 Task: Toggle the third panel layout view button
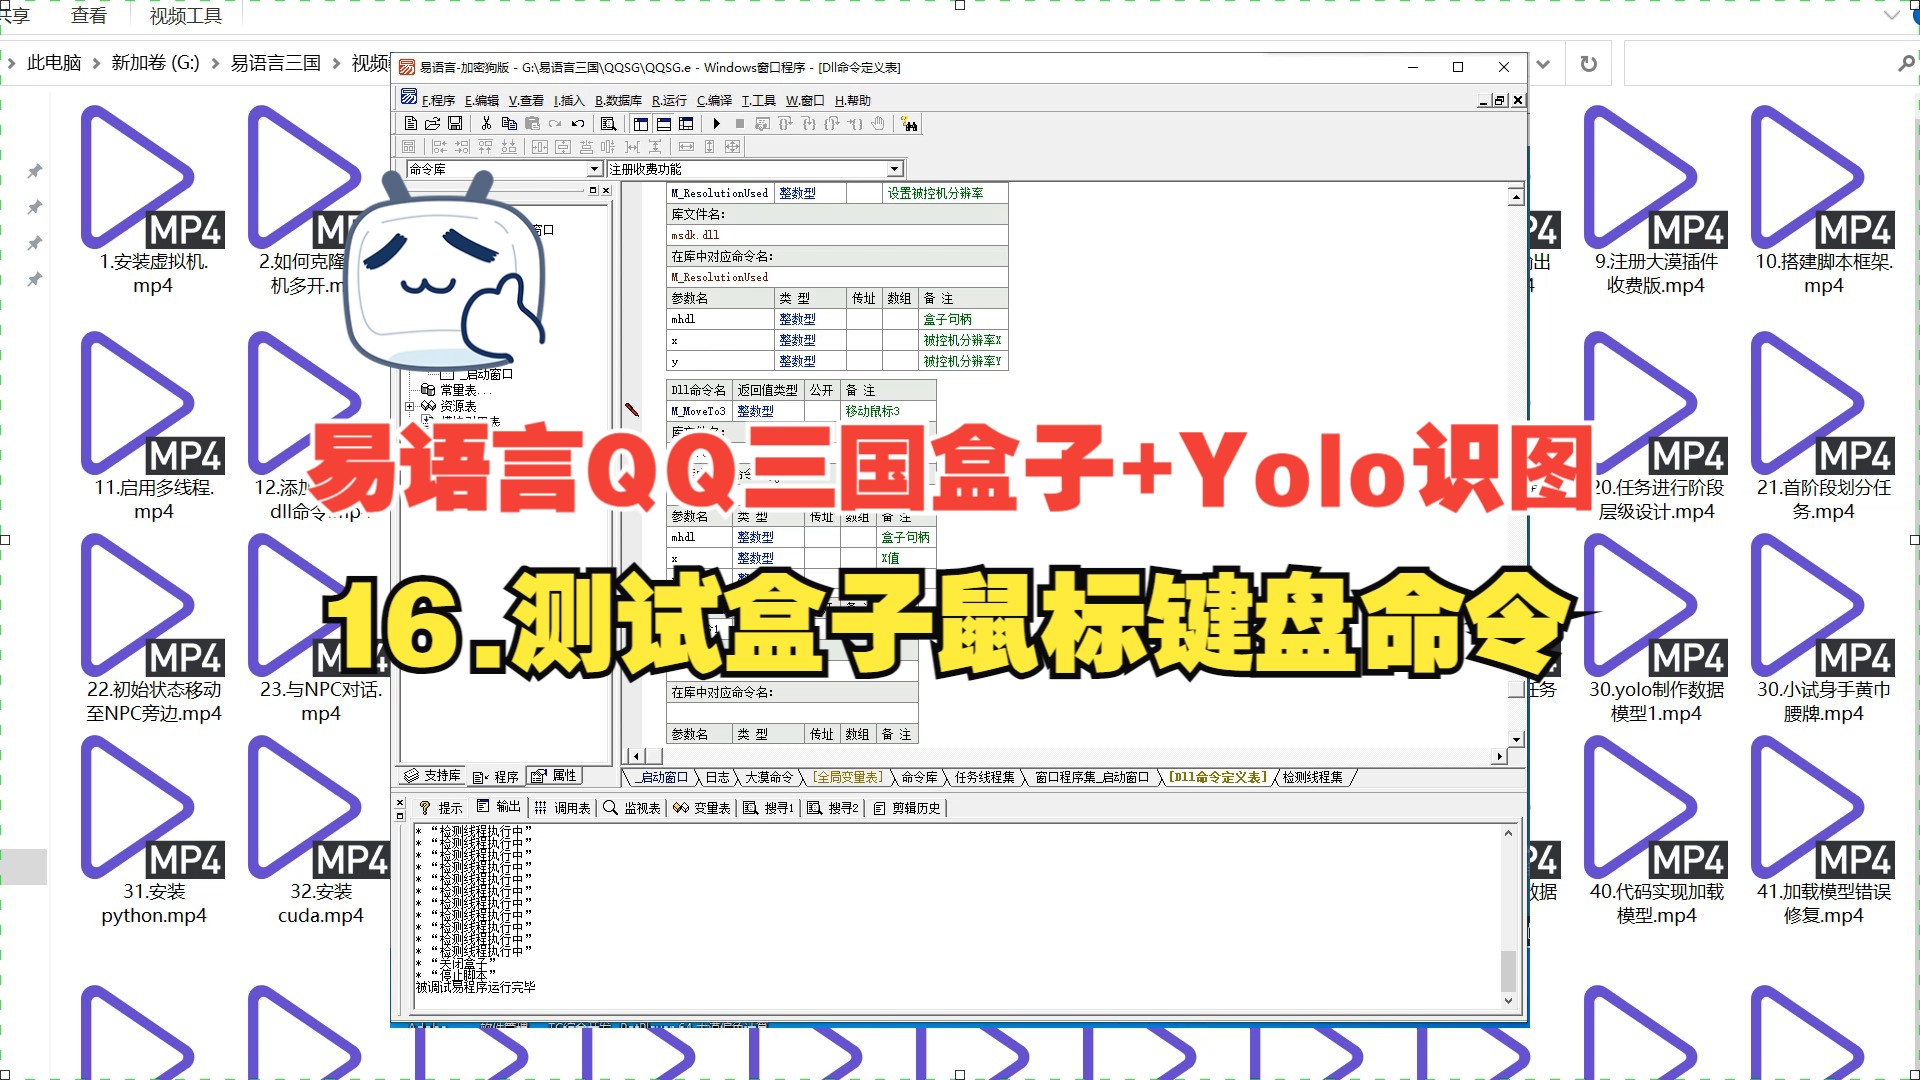tap(686, 124)
